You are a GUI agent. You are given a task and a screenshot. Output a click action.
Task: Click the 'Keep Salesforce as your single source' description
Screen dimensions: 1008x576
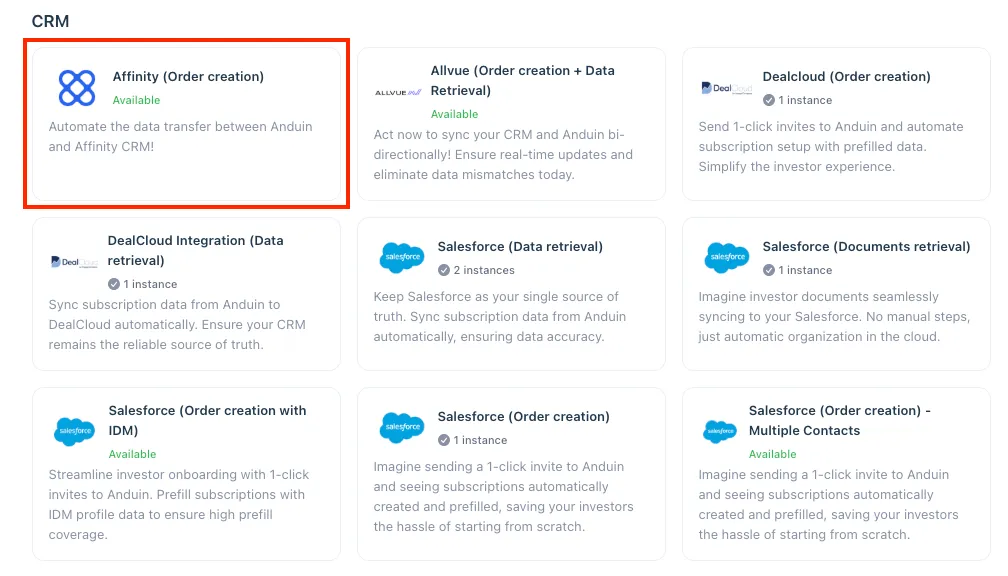[x=500, y=317]
